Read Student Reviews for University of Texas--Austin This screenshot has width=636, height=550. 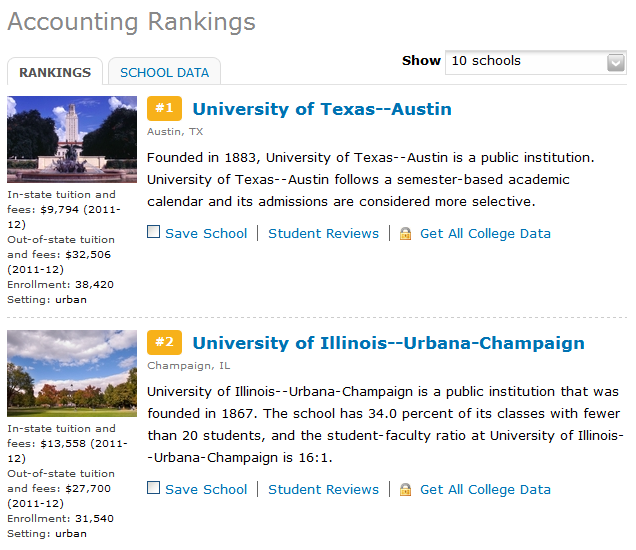click(x=323, y=234)
